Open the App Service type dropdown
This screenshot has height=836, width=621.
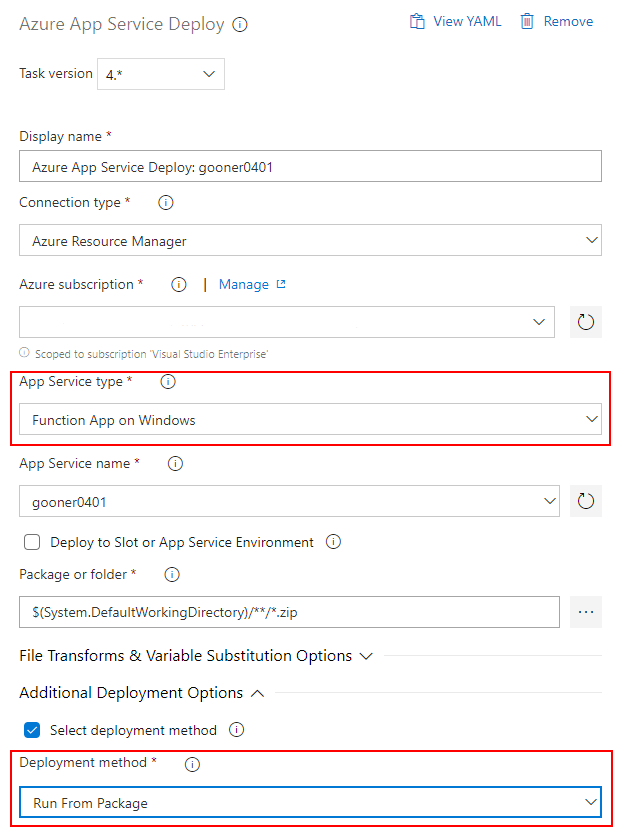point(310,420)
